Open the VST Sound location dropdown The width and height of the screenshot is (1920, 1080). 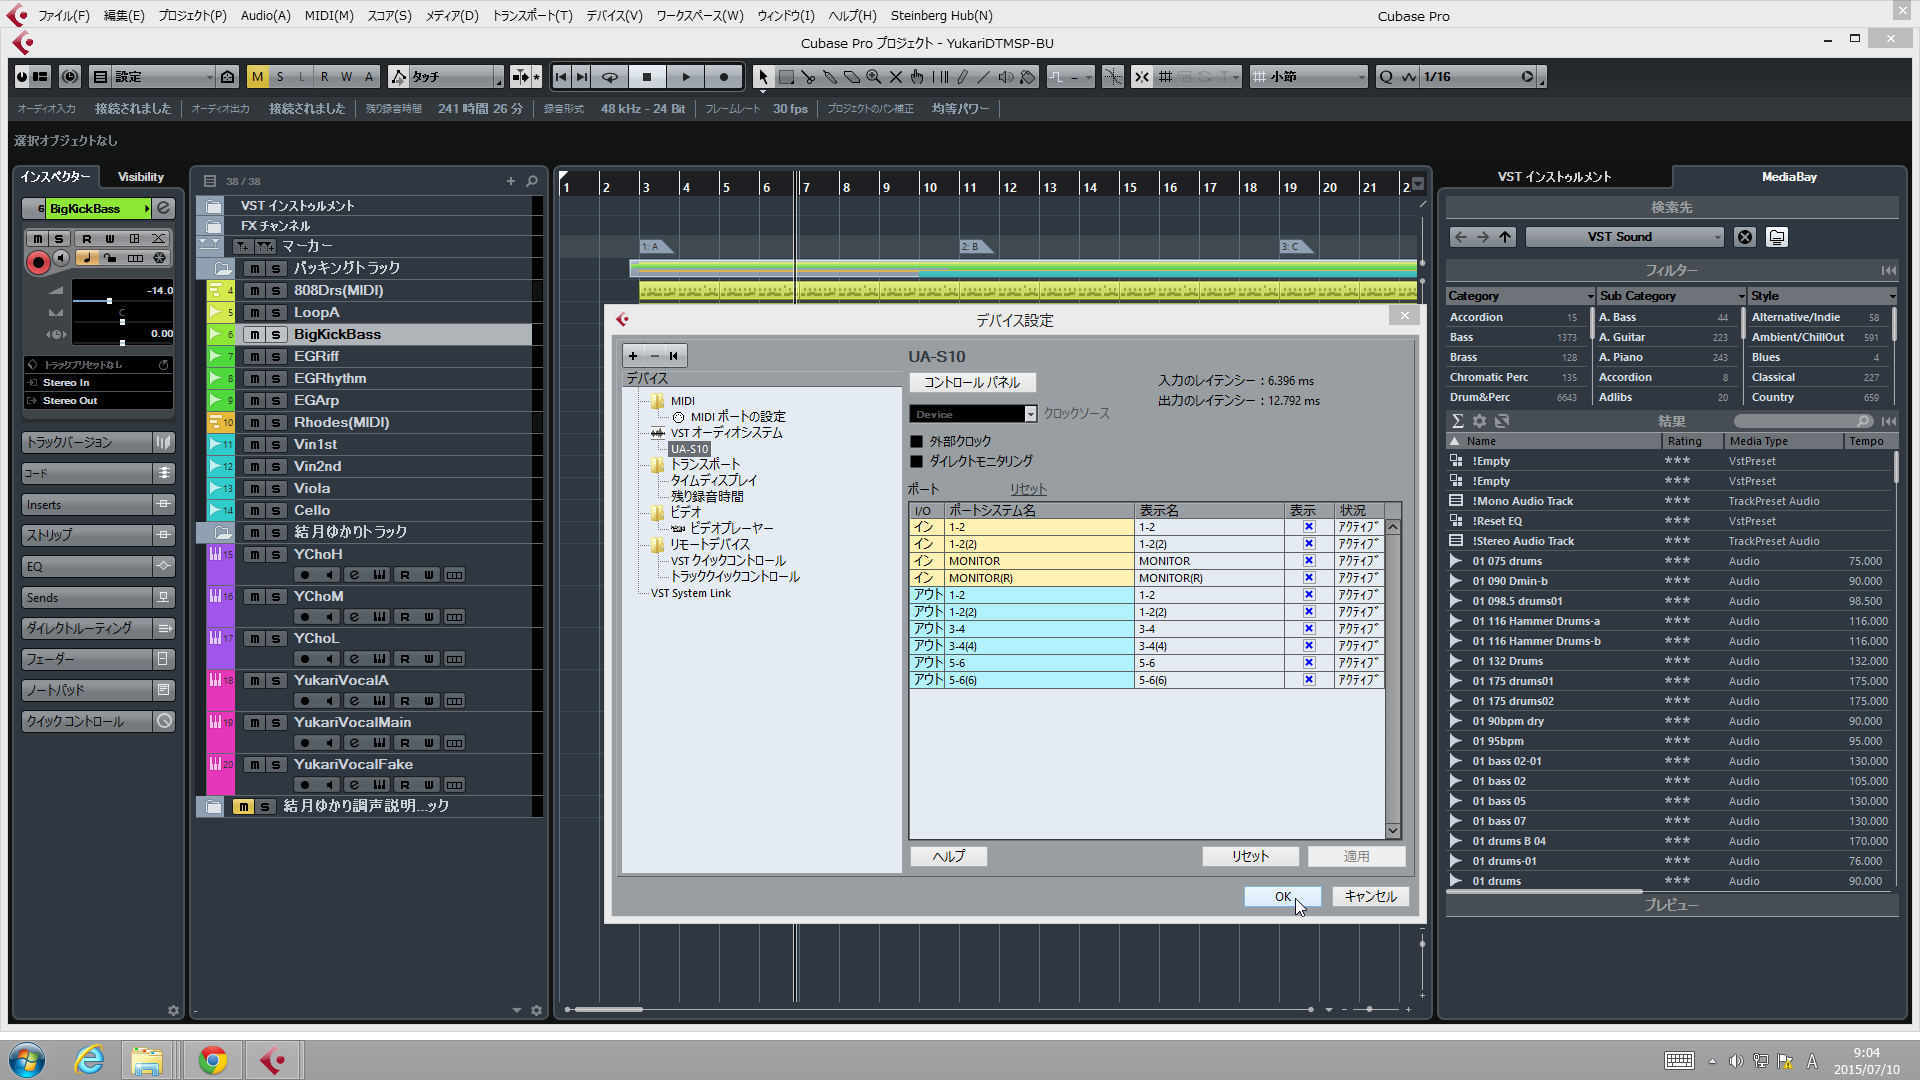coord(1624,237)
